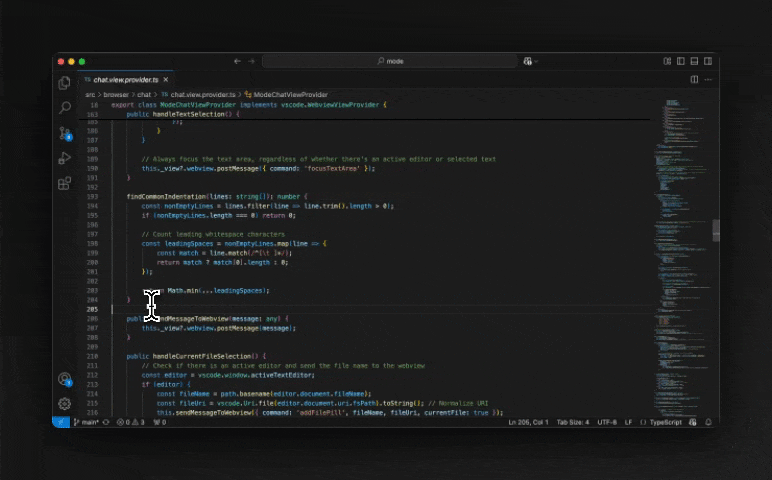Click 'vscode.window.activeTextEditor' on line 212
This screenshot has height=480, width=772.
point(256,375)
